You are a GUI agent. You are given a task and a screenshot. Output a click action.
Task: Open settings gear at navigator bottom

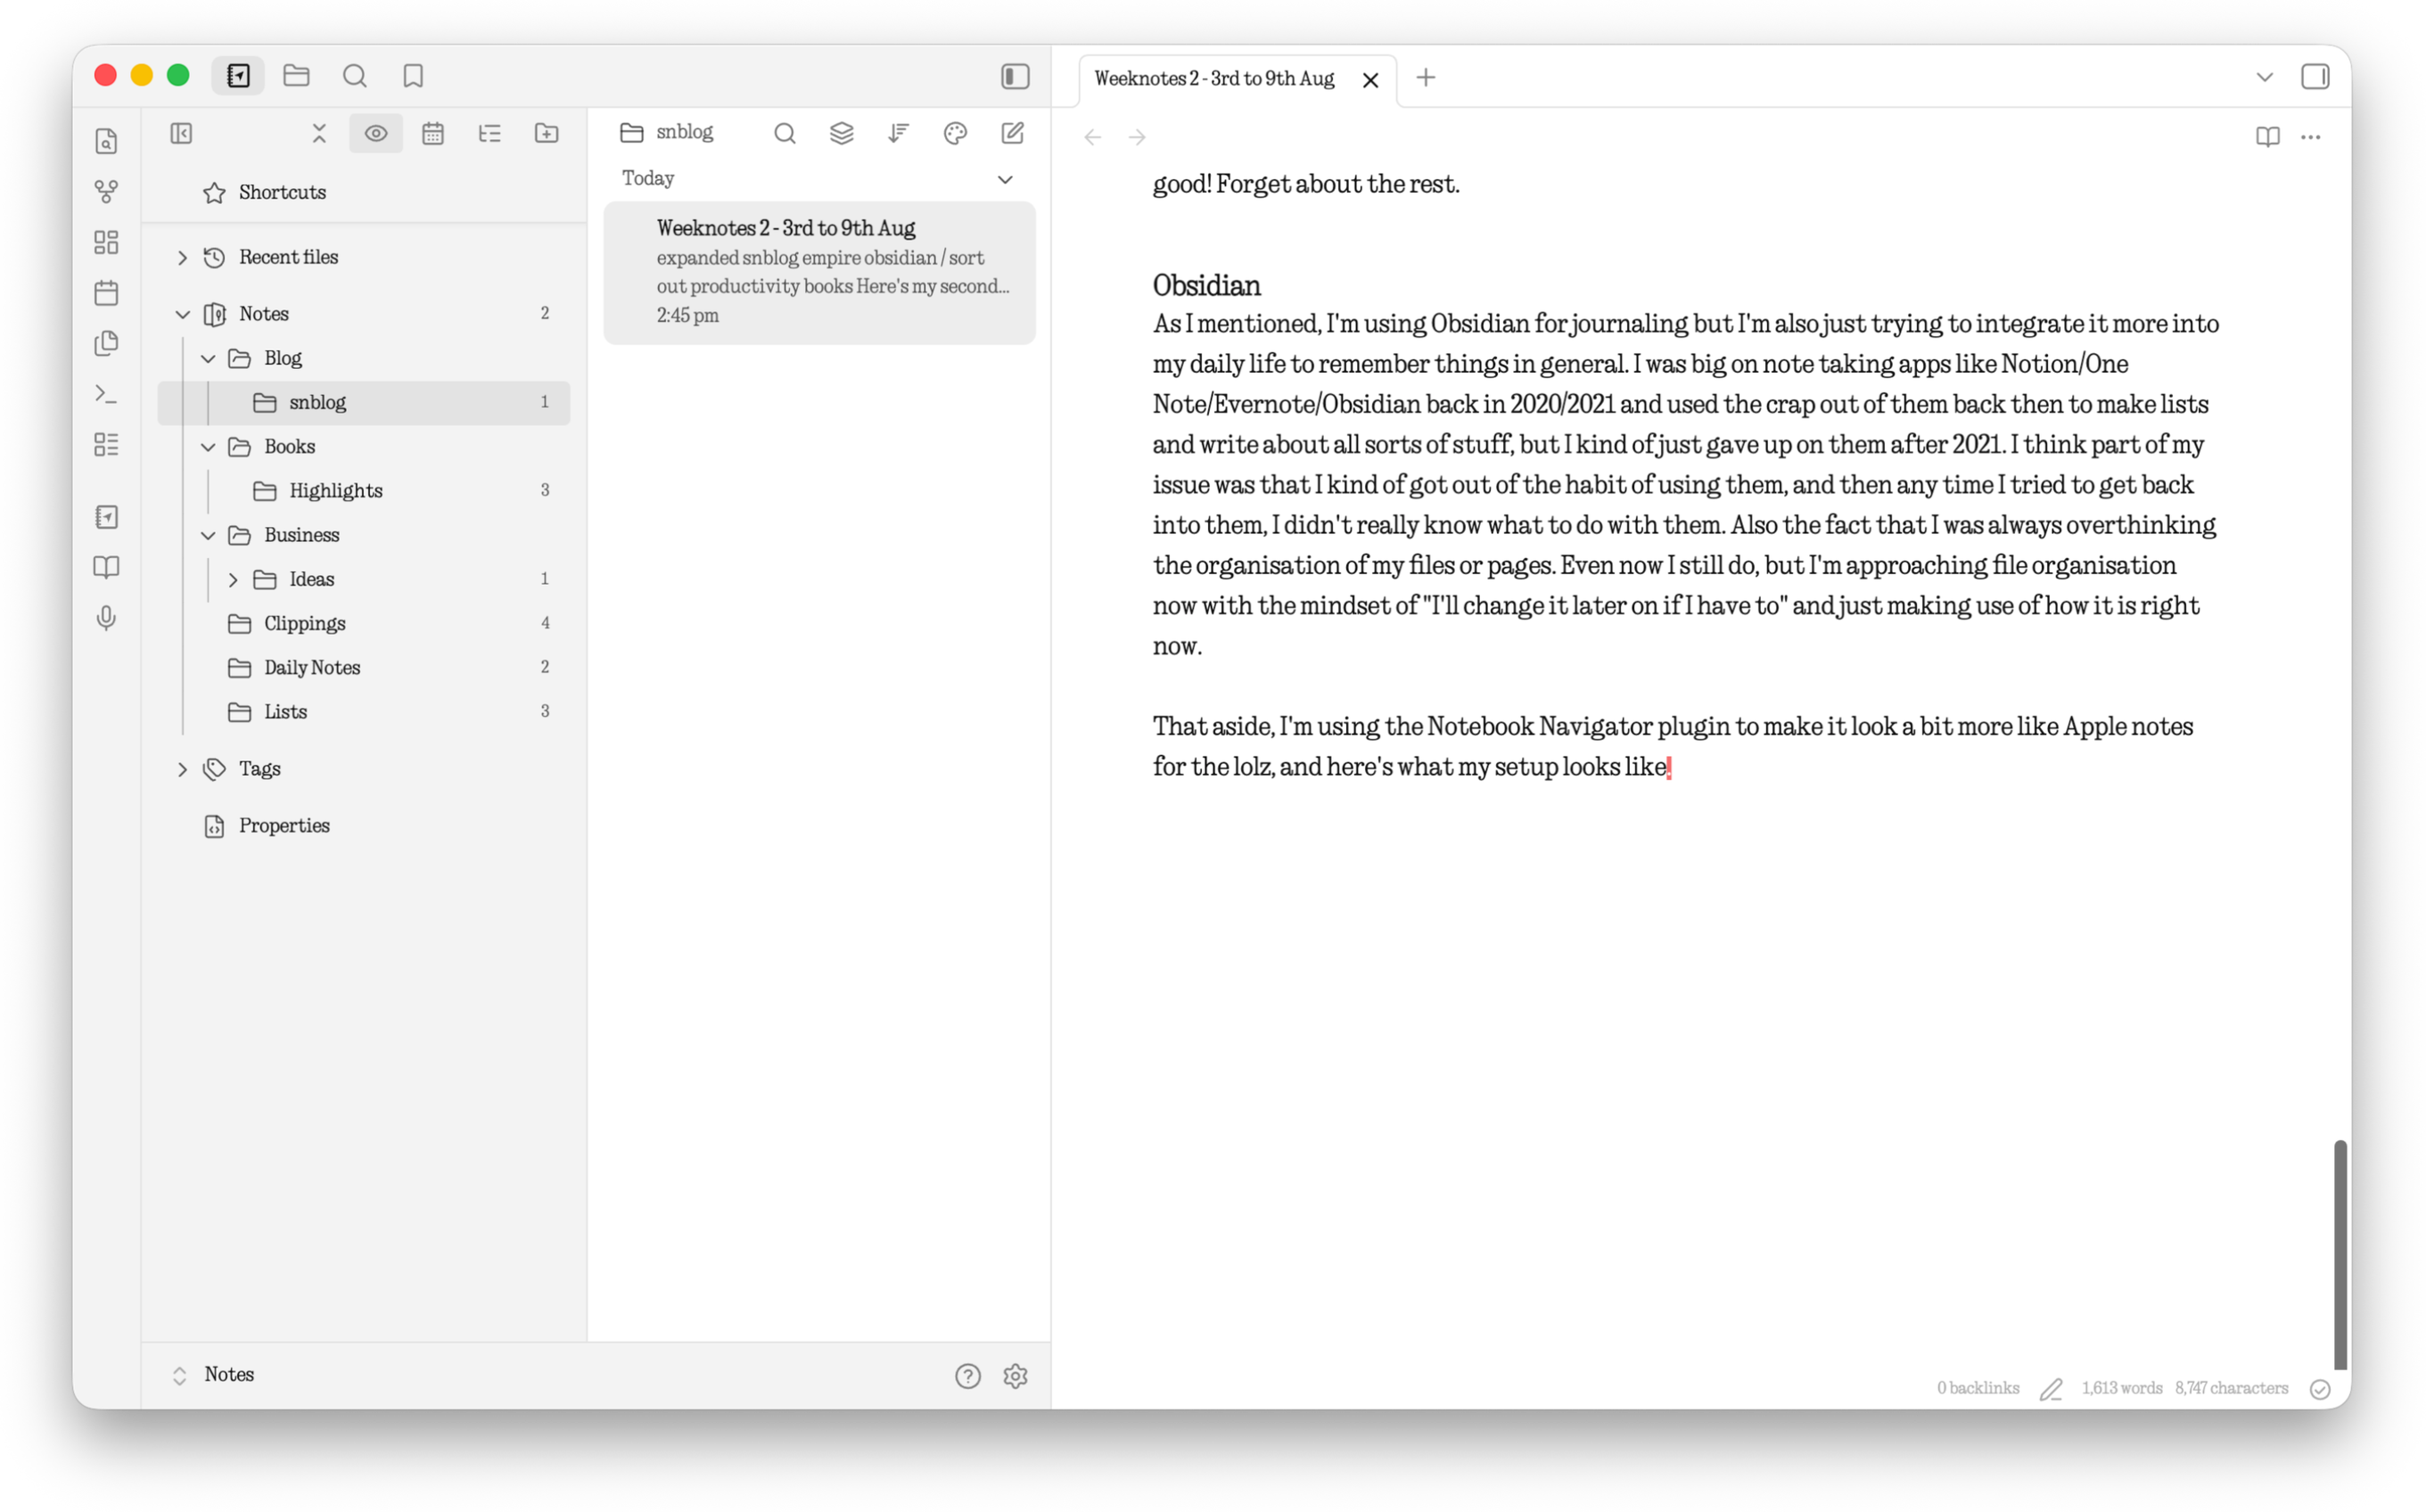1016,1376
